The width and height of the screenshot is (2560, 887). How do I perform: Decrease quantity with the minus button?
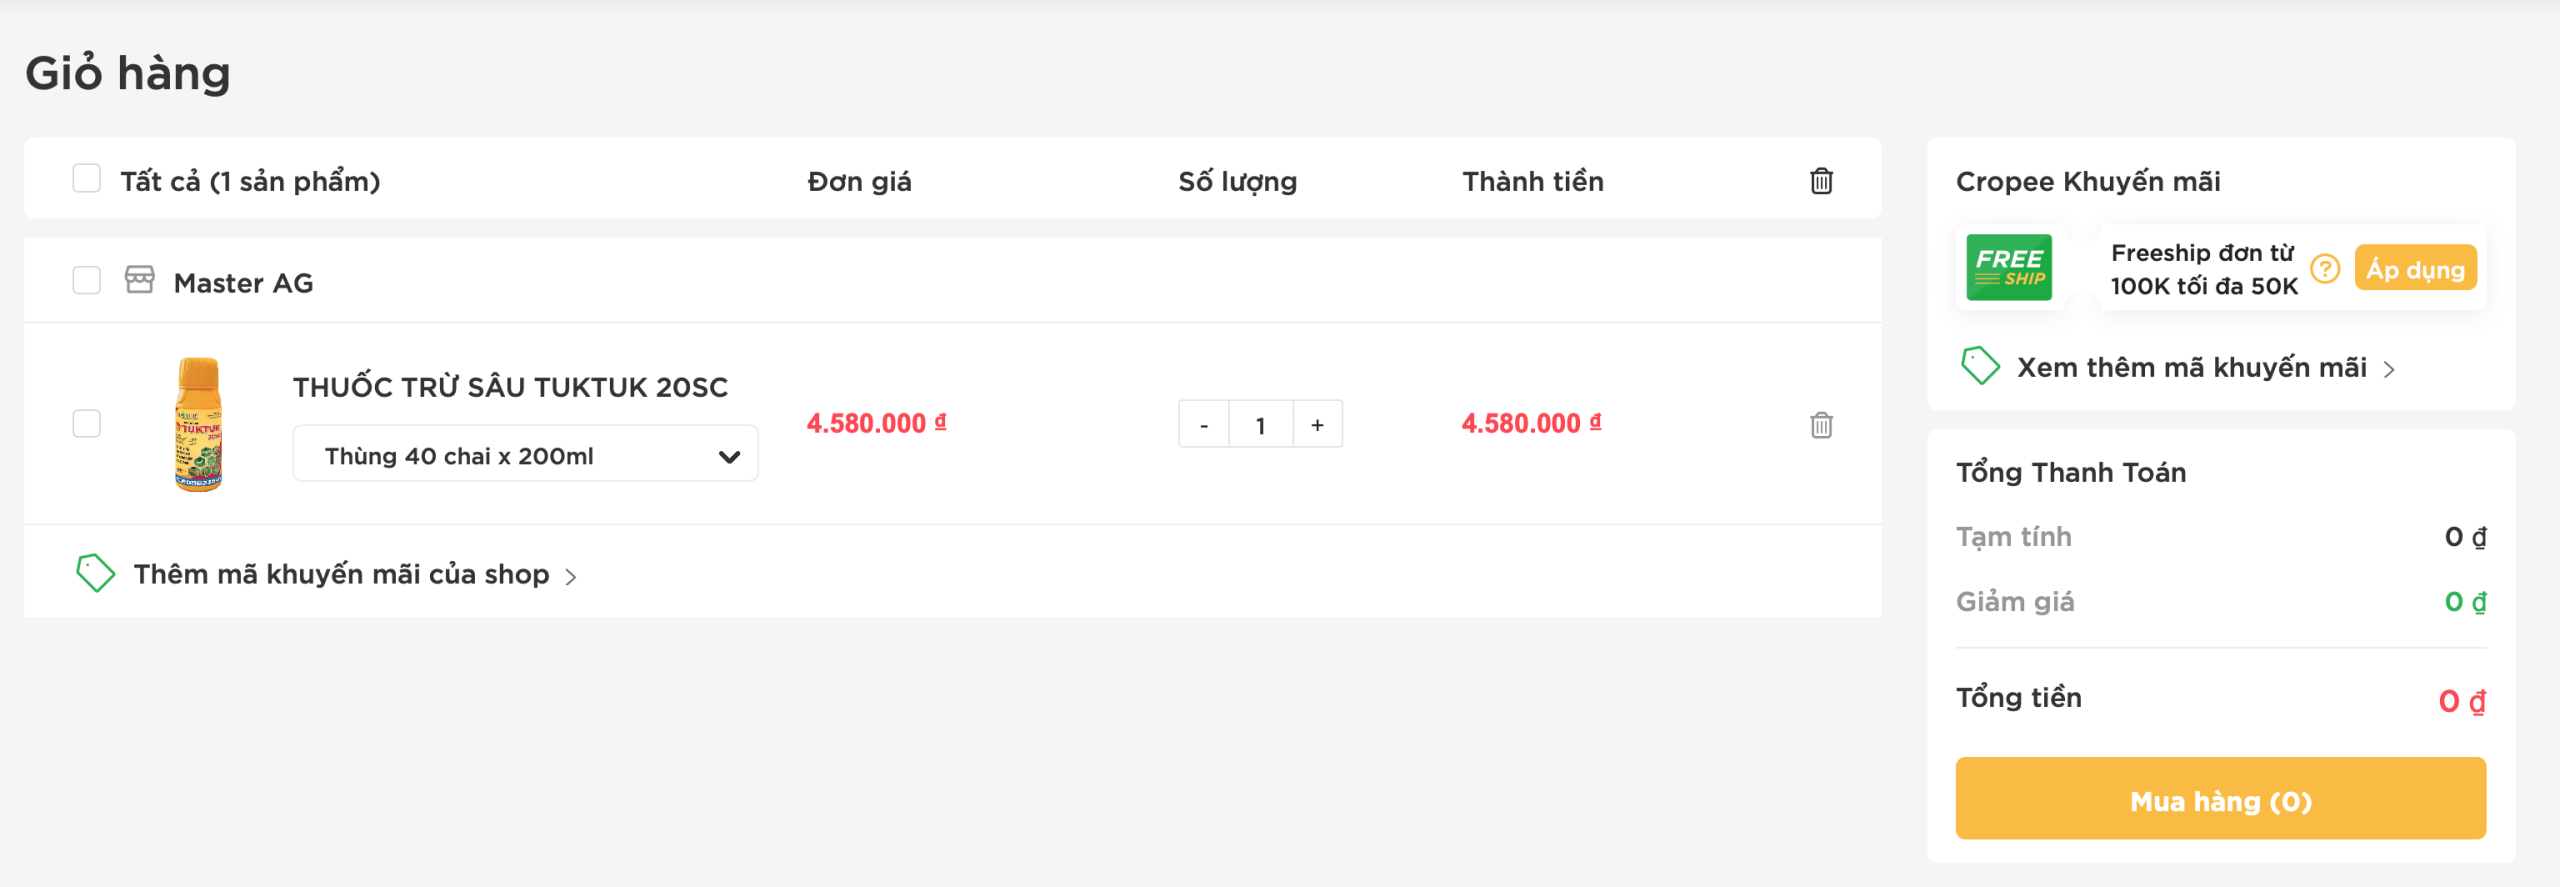click(x=1204, y=425)
